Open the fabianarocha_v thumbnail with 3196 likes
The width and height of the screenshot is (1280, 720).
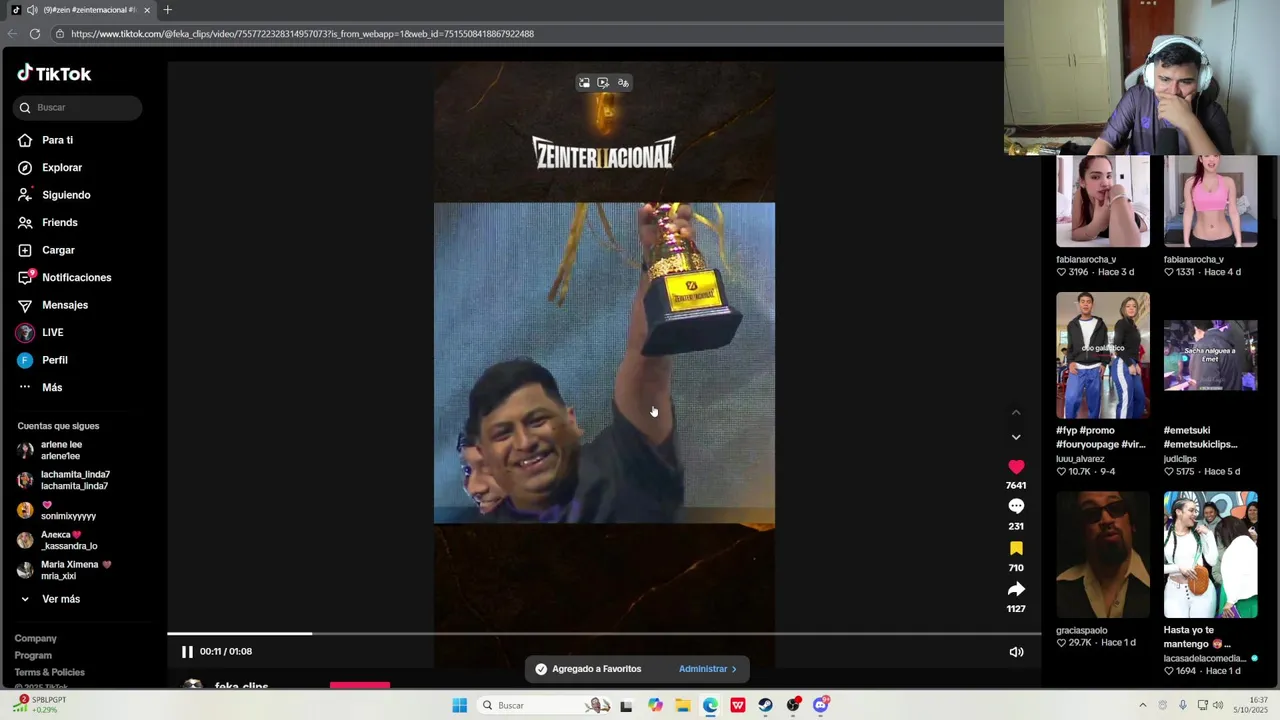pos(1103,201)
